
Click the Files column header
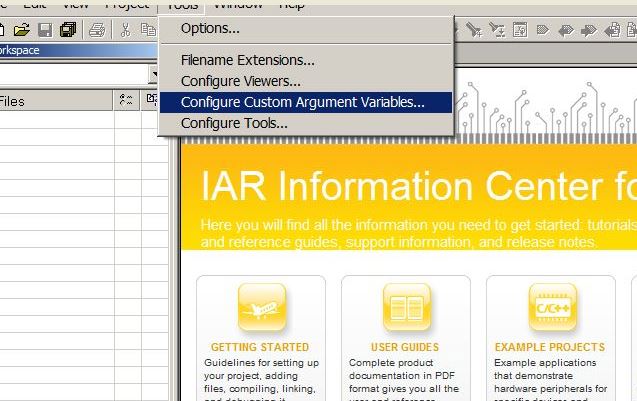coord(56,101)
